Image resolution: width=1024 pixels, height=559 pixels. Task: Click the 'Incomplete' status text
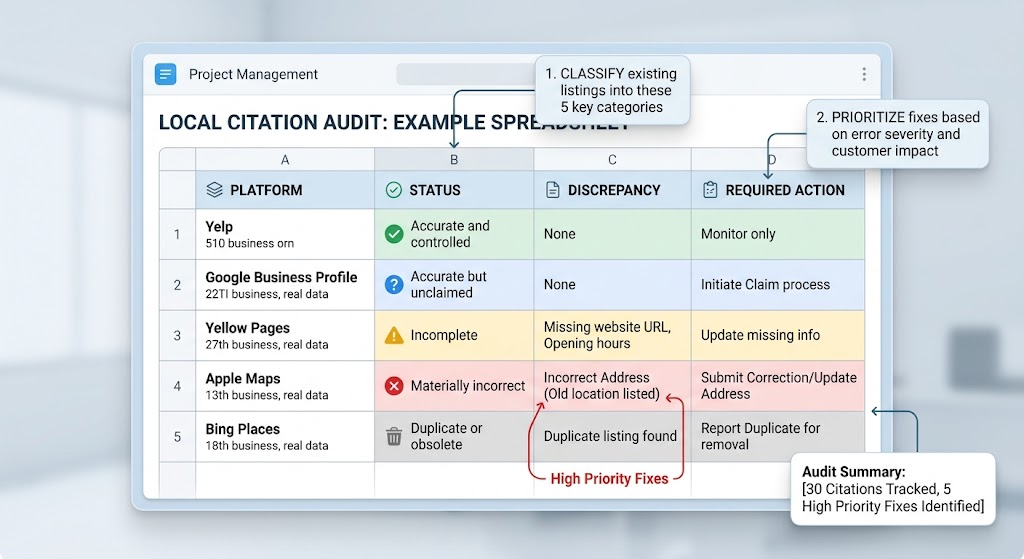pyautogui.click(x=444, y=335)
